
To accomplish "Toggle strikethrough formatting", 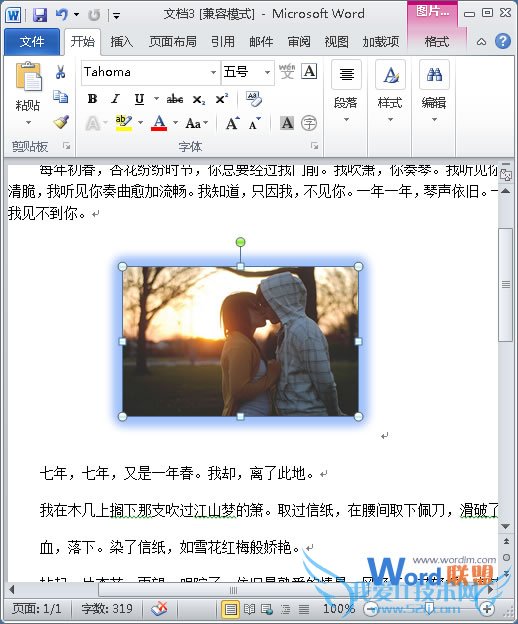I will 175,99.
